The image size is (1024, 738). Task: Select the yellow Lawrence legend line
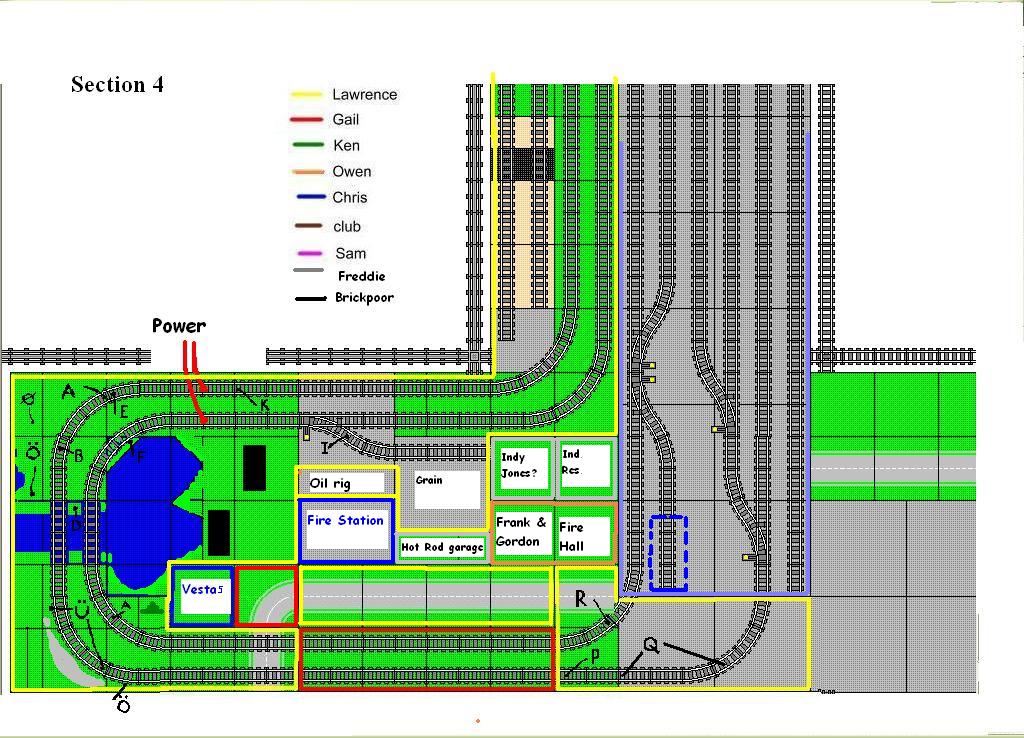tap(306, 95)
